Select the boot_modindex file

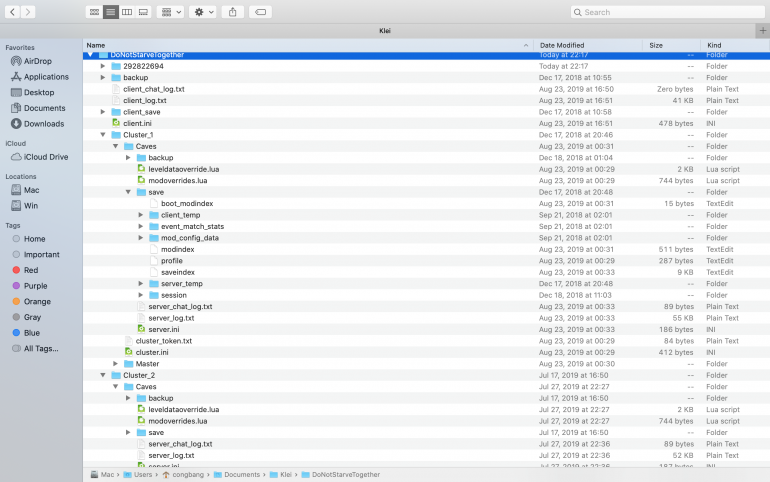[187, 204]
